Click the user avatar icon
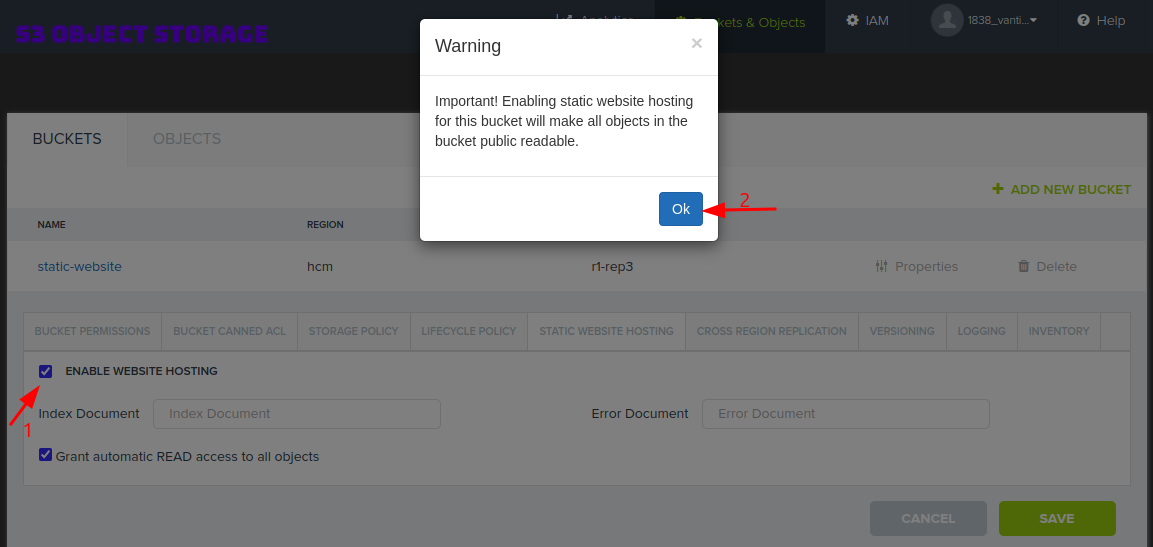Image resolution: width=1153 pixels, height=547 pixels. click(947, 20)
